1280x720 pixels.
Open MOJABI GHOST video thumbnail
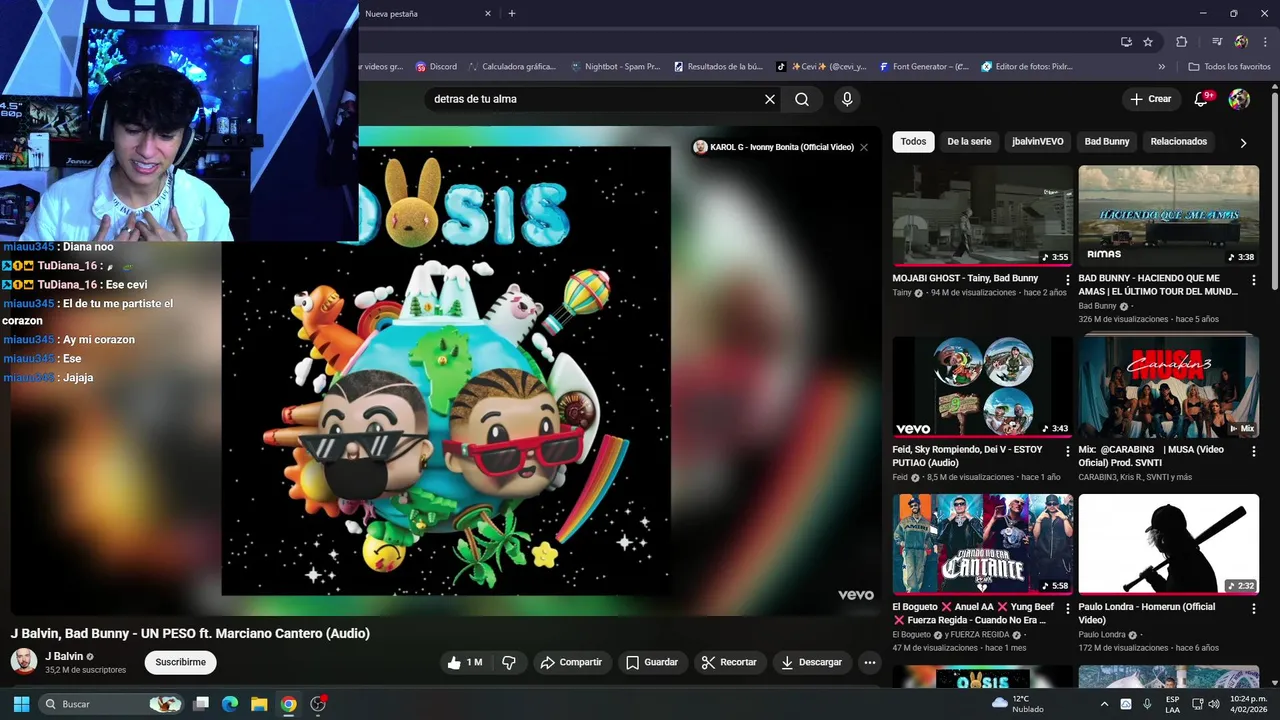(982, 216)
